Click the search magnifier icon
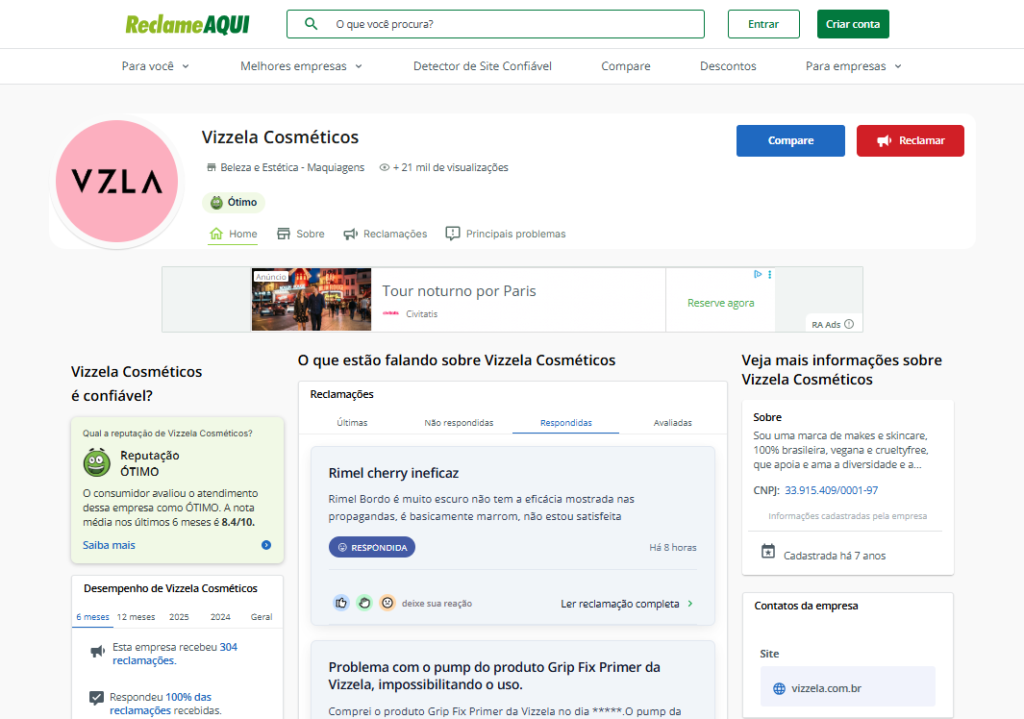1024x719 pixels. pos(311,24)
